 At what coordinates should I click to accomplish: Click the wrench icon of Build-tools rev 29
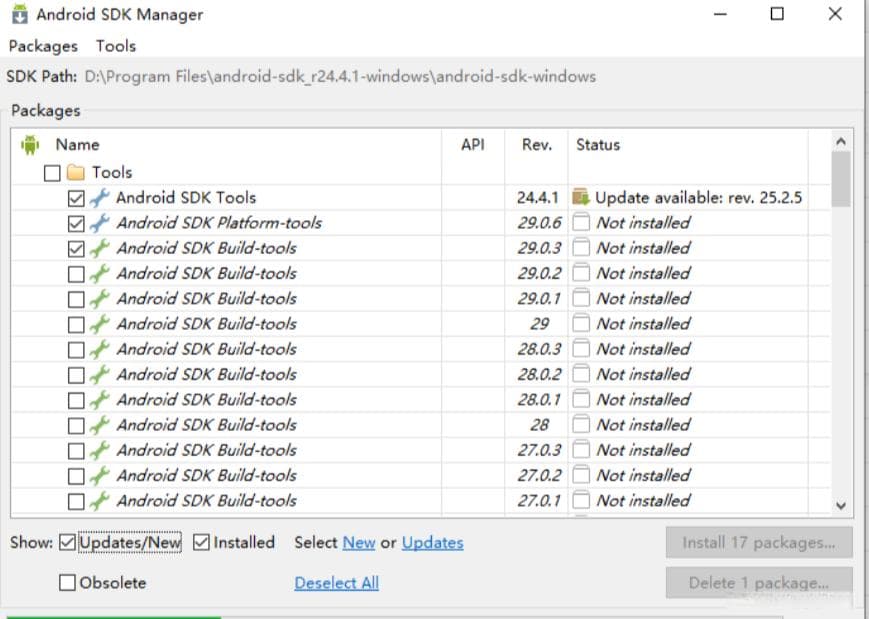coord(100,324)
